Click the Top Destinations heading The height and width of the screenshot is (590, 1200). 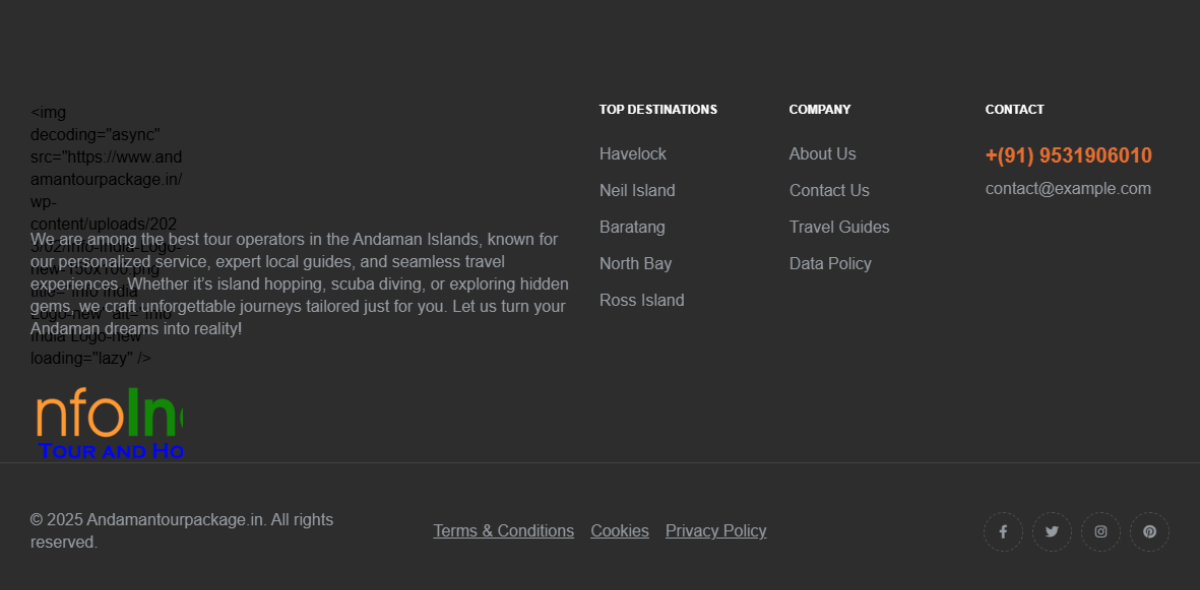[x=658, y=110]
